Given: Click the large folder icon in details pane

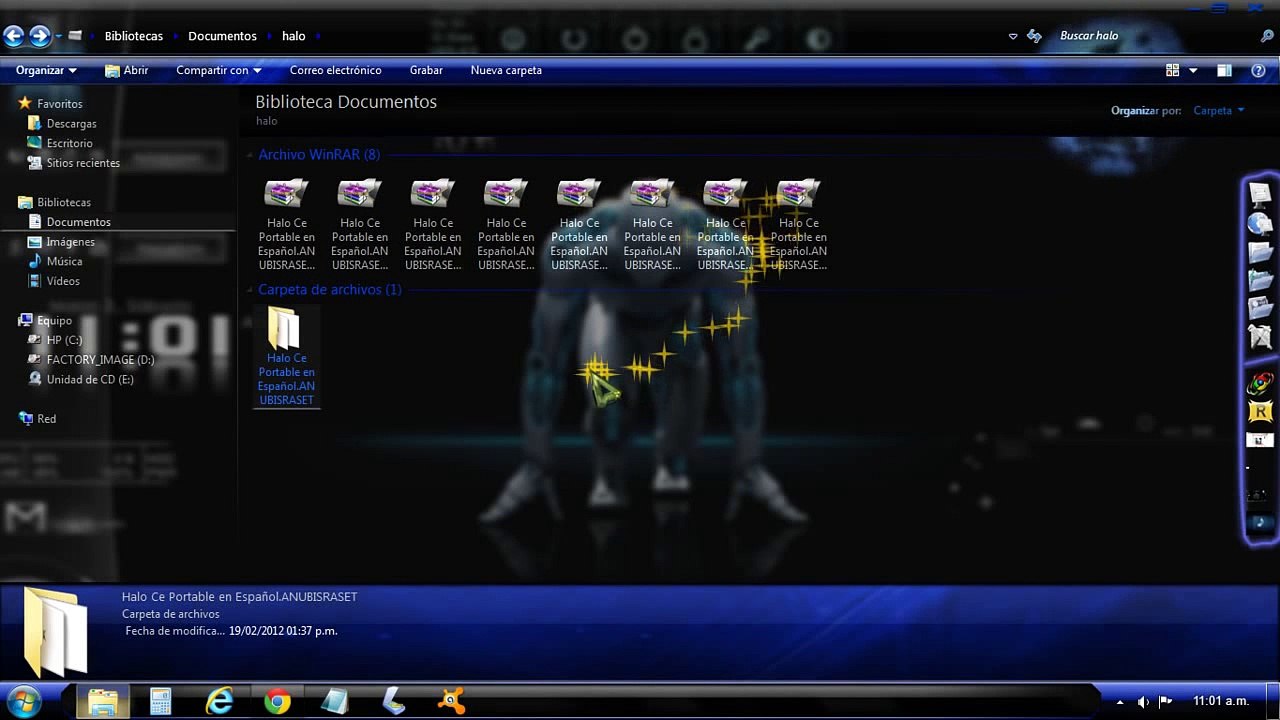Looking at the screenshot, I should click(55, 632).
